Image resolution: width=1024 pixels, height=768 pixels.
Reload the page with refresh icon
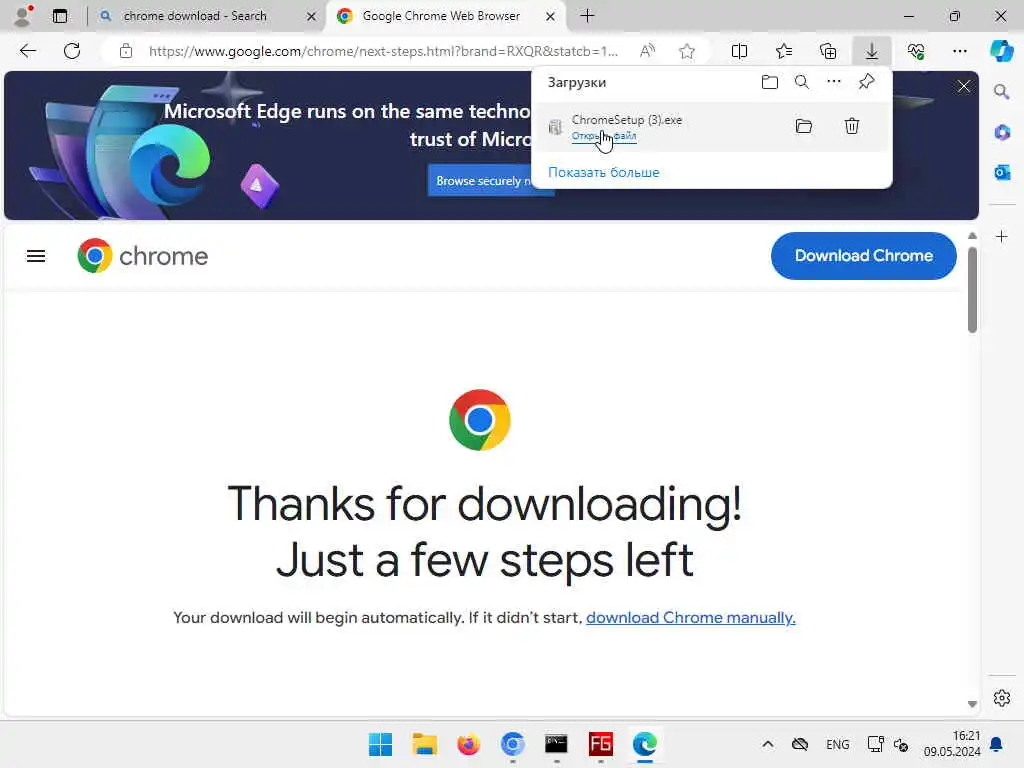tap(72, 51)
